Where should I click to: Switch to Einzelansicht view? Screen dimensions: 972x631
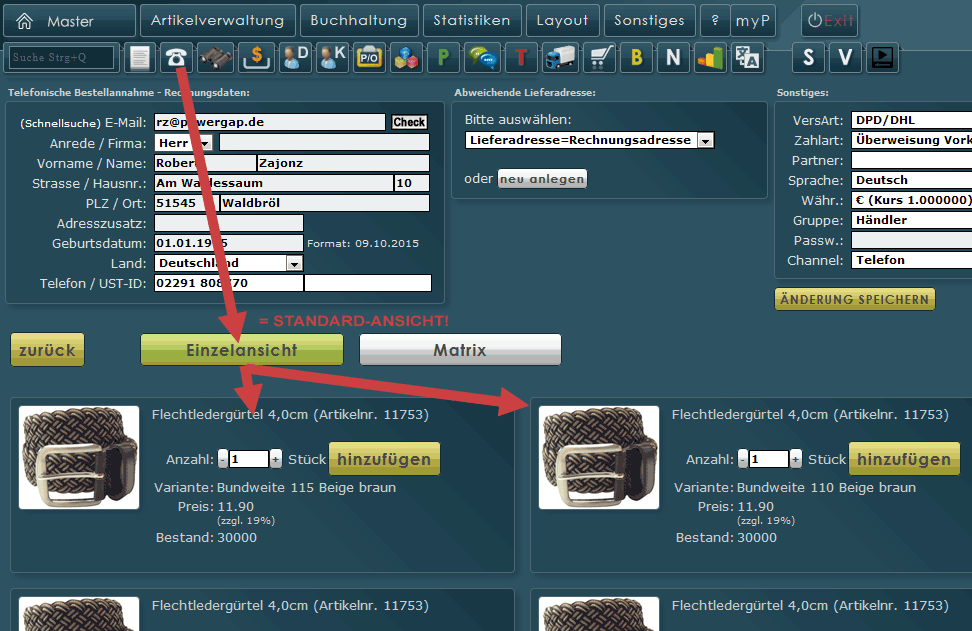[x=242, y=350]
